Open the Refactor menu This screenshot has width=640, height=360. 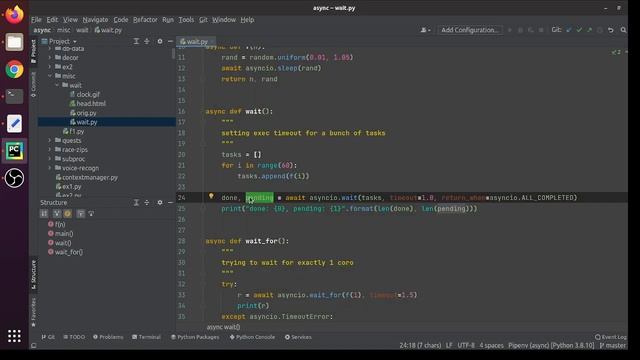click(145, 20)
